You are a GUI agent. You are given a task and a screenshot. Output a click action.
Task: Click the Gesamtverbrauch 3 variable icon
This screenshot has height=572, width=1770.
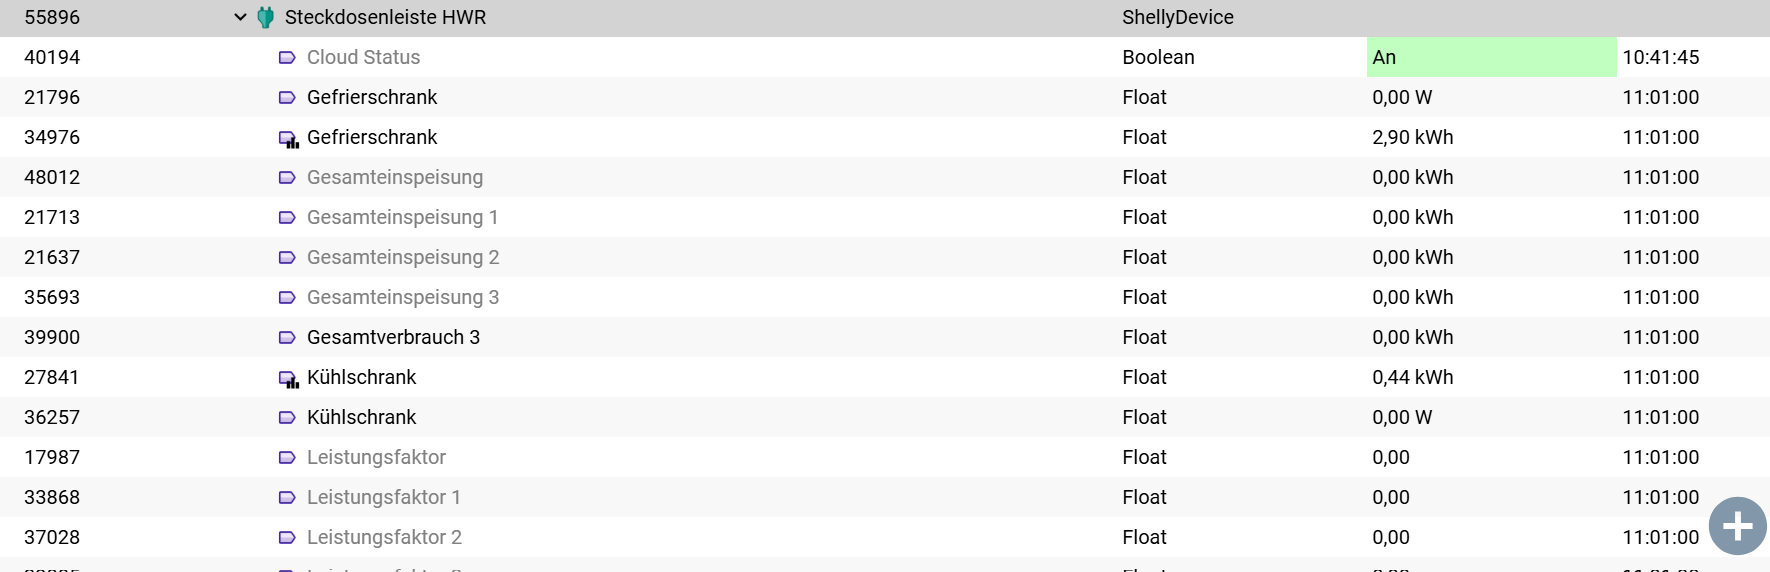pyautogui.click(x=287, y=337)
